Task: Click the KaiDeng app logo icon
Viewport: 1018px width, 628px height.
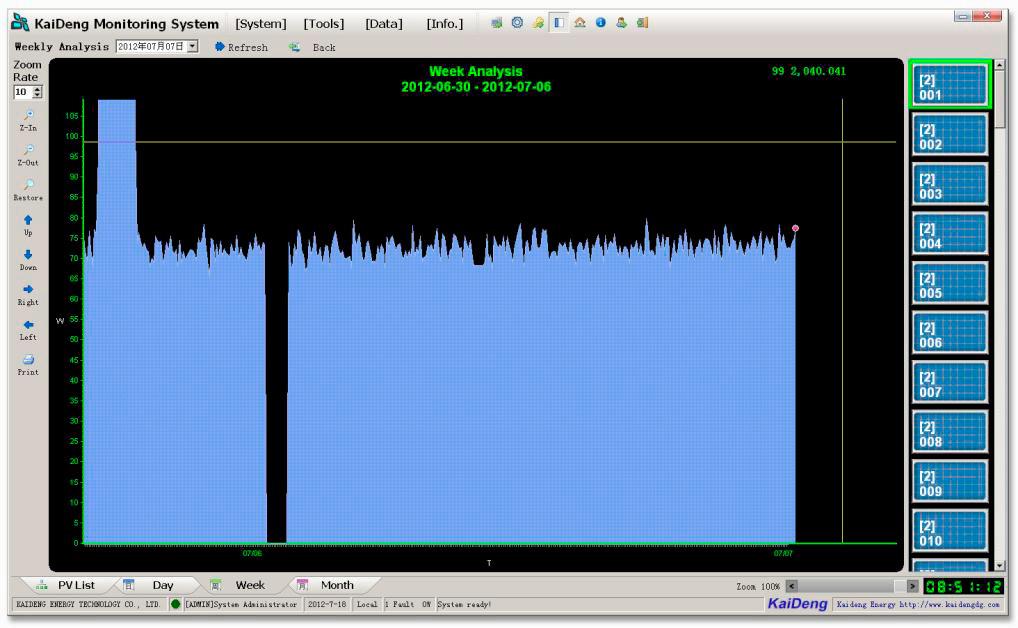Action: tap(20, 23)
